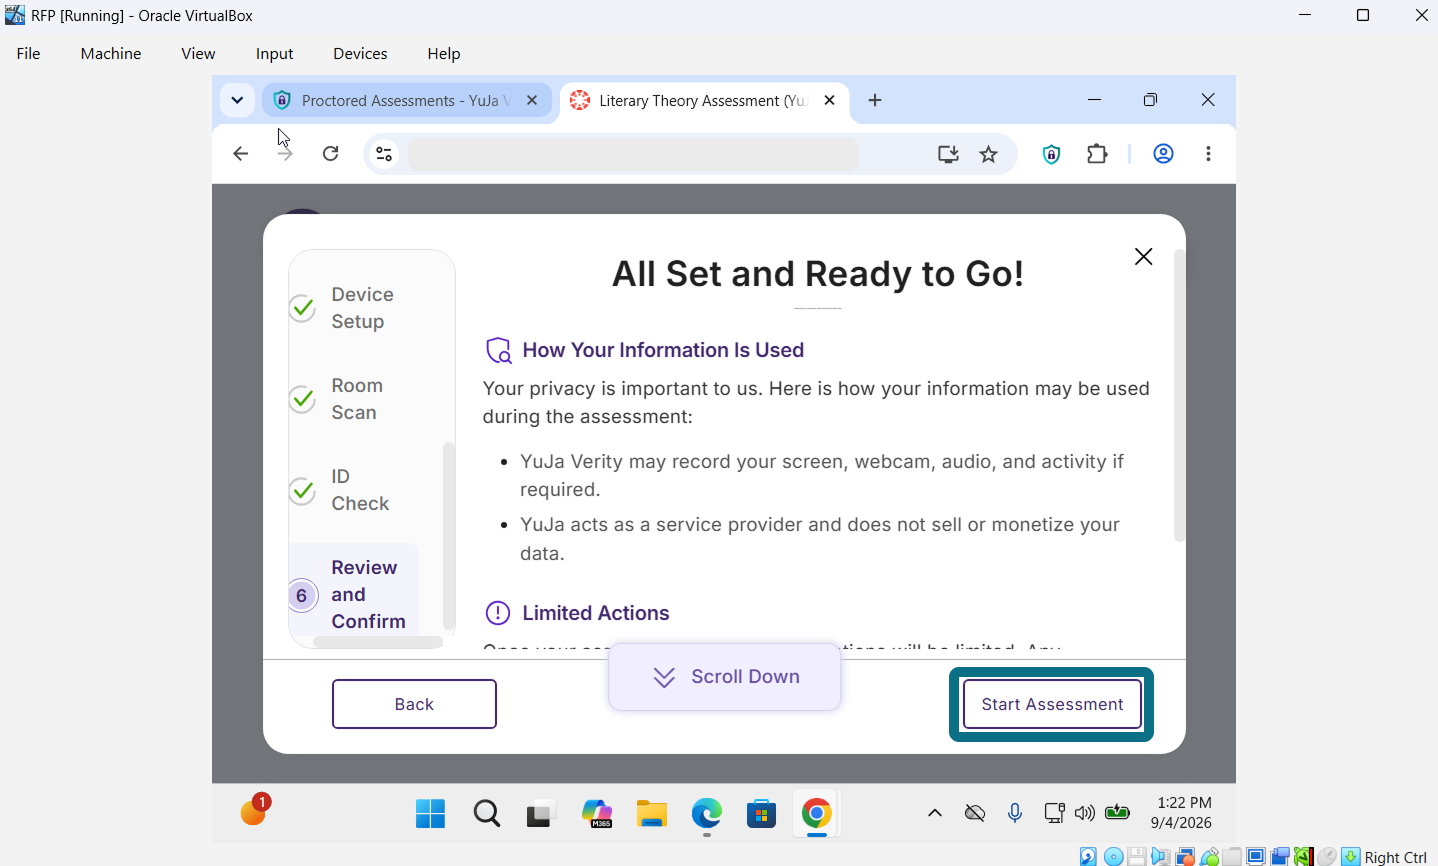Image resolution: width=1438 pixels, height=866 pixels.
Task: Click the install app icon in the address bar
Action: [x=948, y=154]
